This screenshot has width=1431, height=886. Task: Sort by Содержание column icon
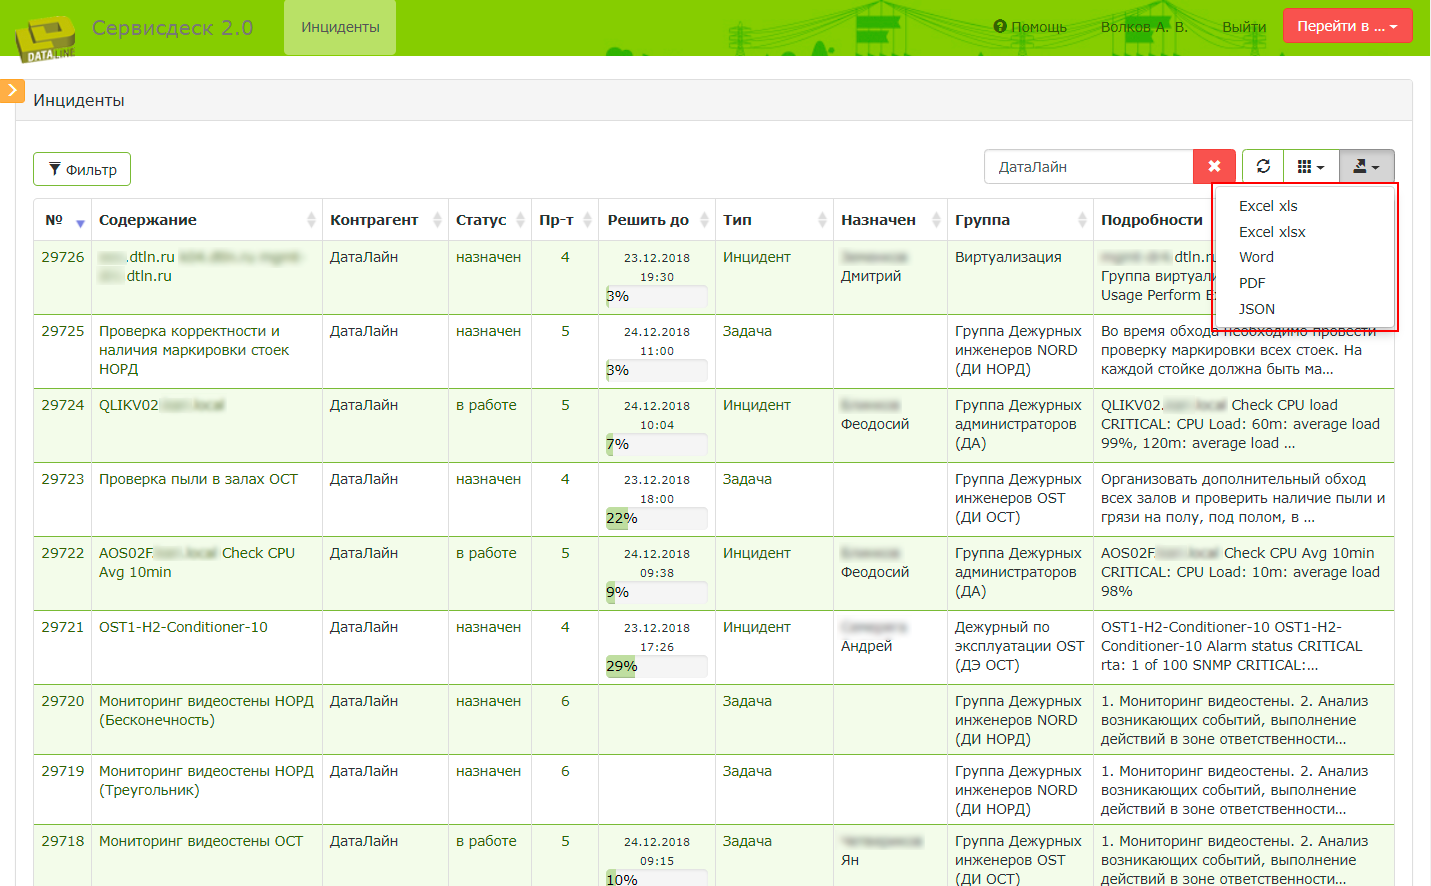(311, 220)
